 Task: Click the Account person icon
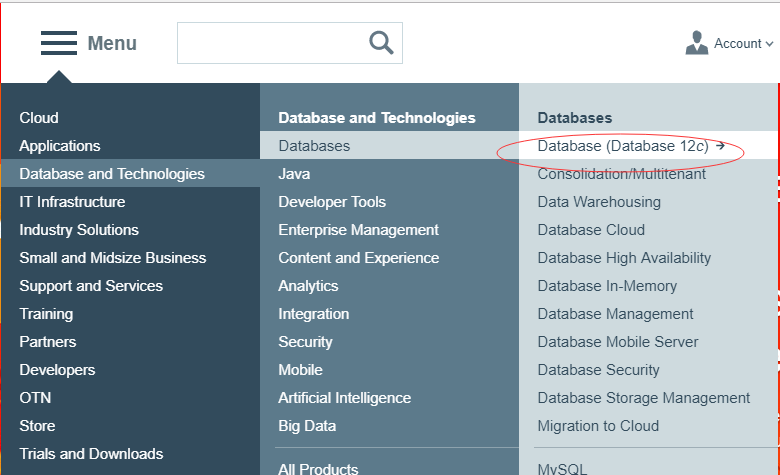696,43
